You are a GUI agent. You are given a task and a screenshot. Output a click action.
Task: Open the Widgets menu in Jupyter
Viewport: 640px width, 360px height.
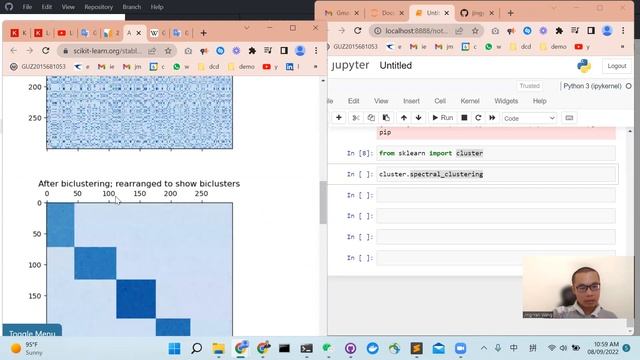coord(506,101)
